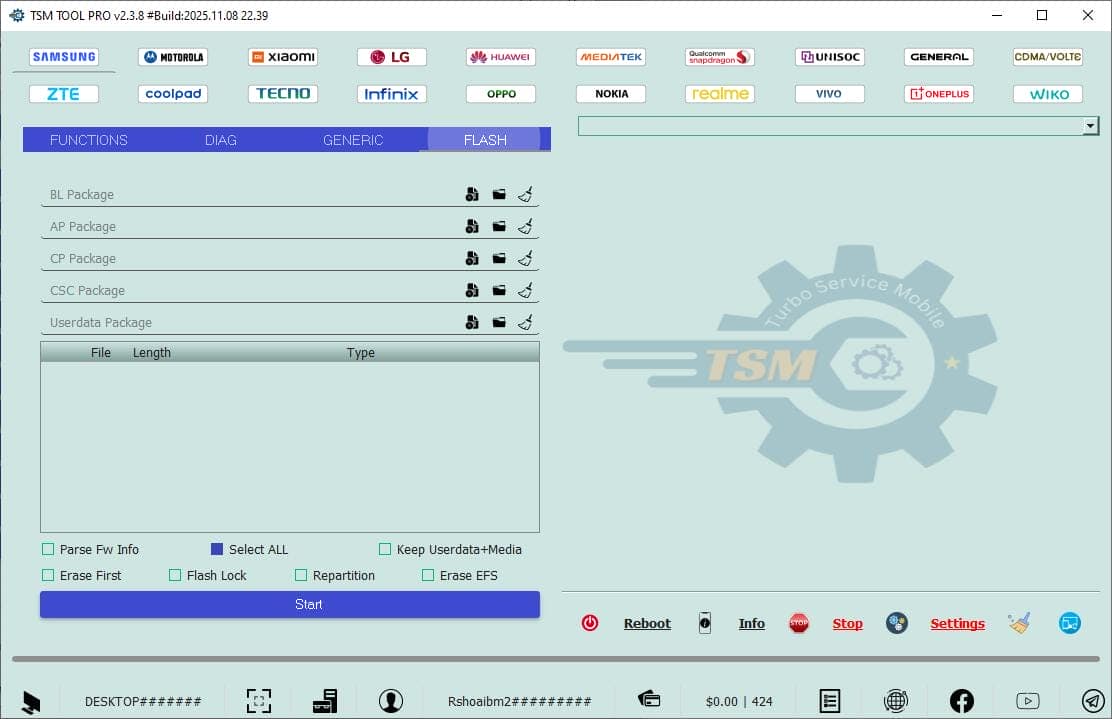The height and width of the screenshot is (719, 1112).
Task: Uncheck the Select ALL checkbox
Action: 217,549
